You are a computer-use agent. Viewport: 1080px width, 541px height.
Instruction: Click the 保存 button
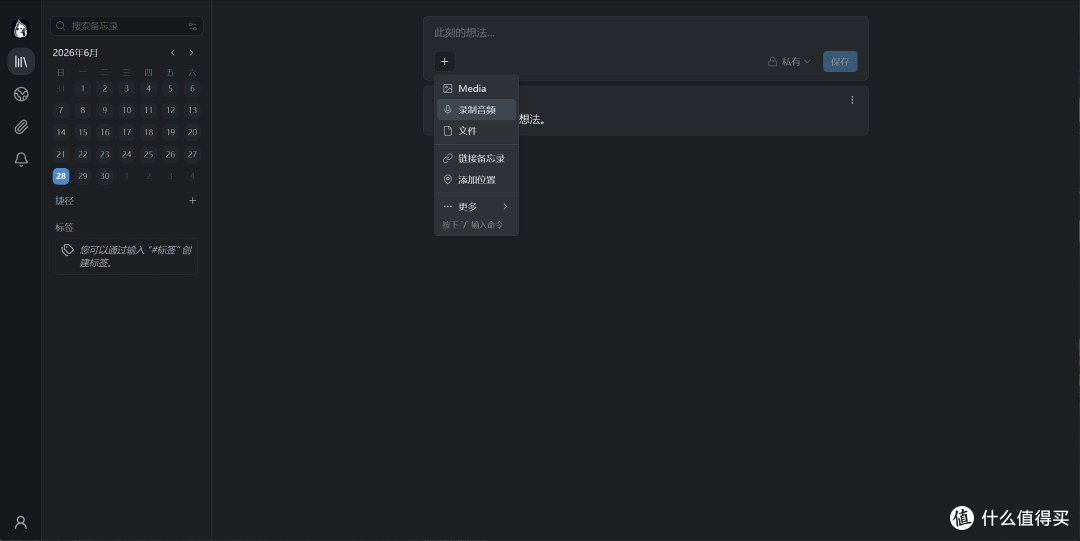pyautogui.click(x=840, y=61)
